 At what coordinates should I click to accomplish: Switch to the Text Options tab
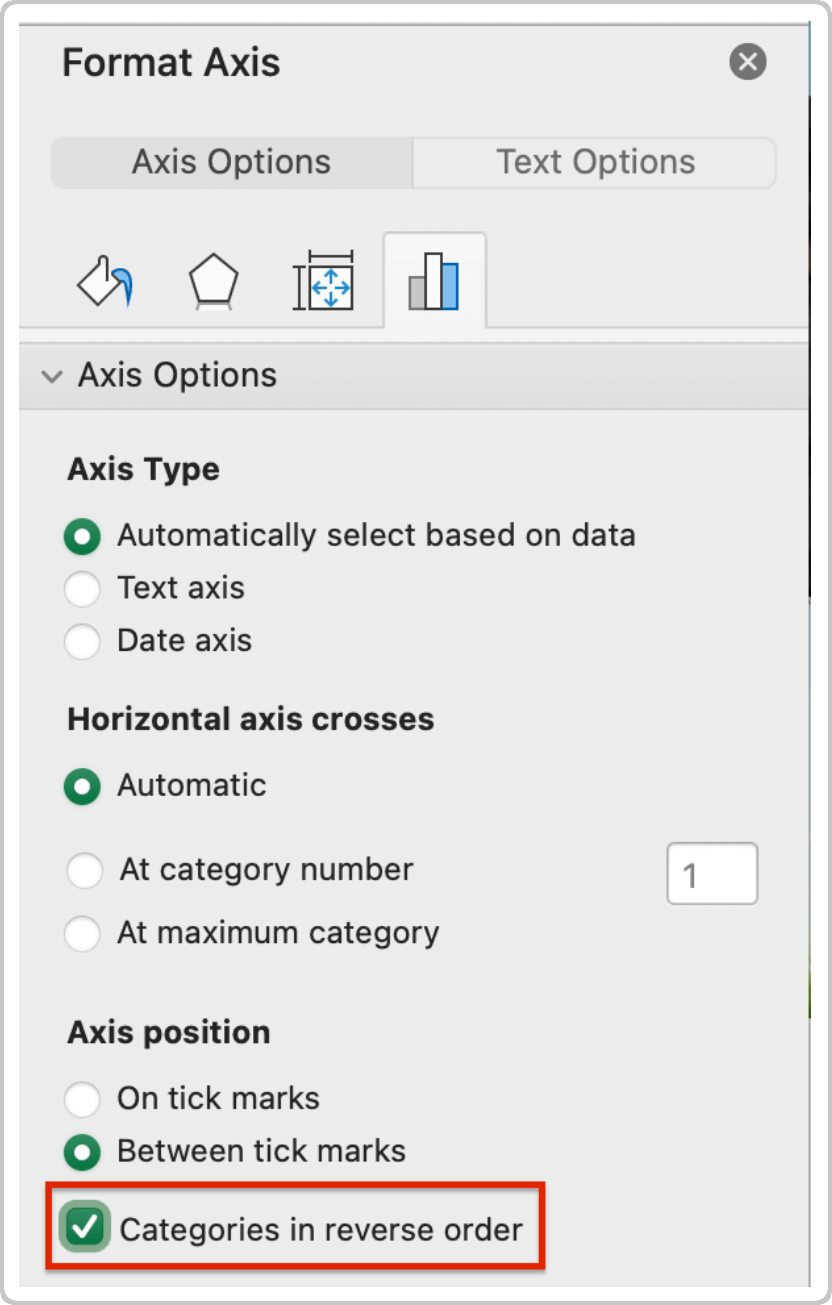(x=594, y=161)
